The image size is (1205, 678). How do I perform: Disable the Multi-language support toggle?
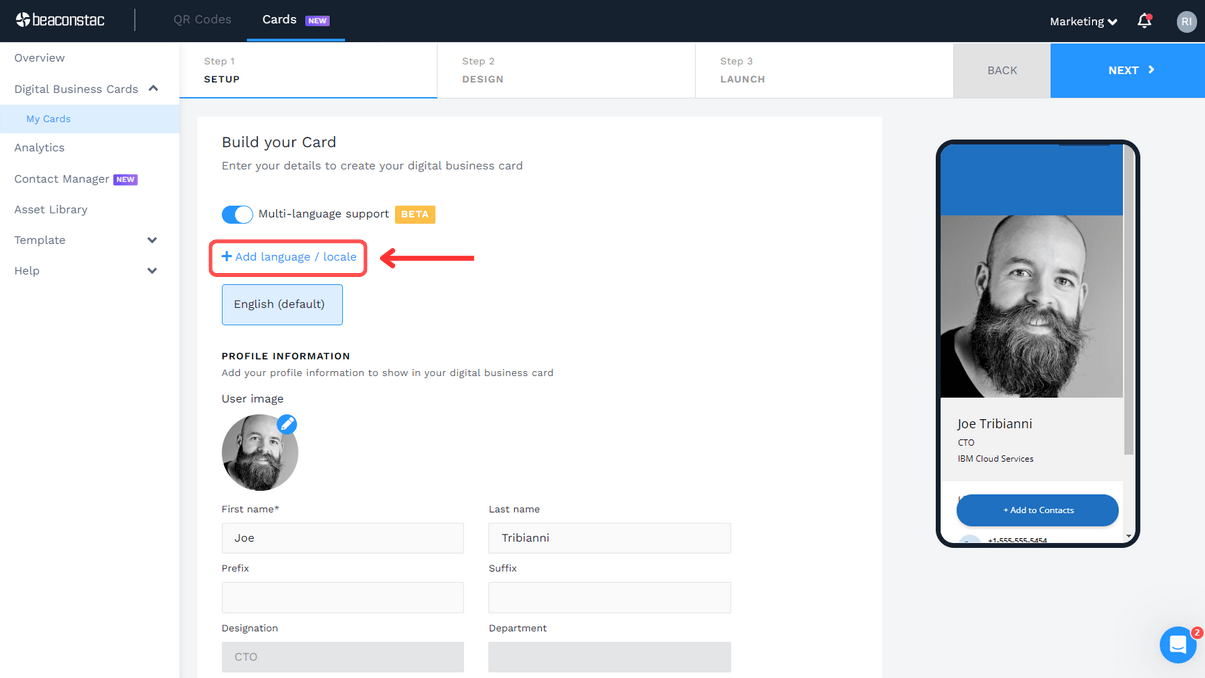[237, 214]
